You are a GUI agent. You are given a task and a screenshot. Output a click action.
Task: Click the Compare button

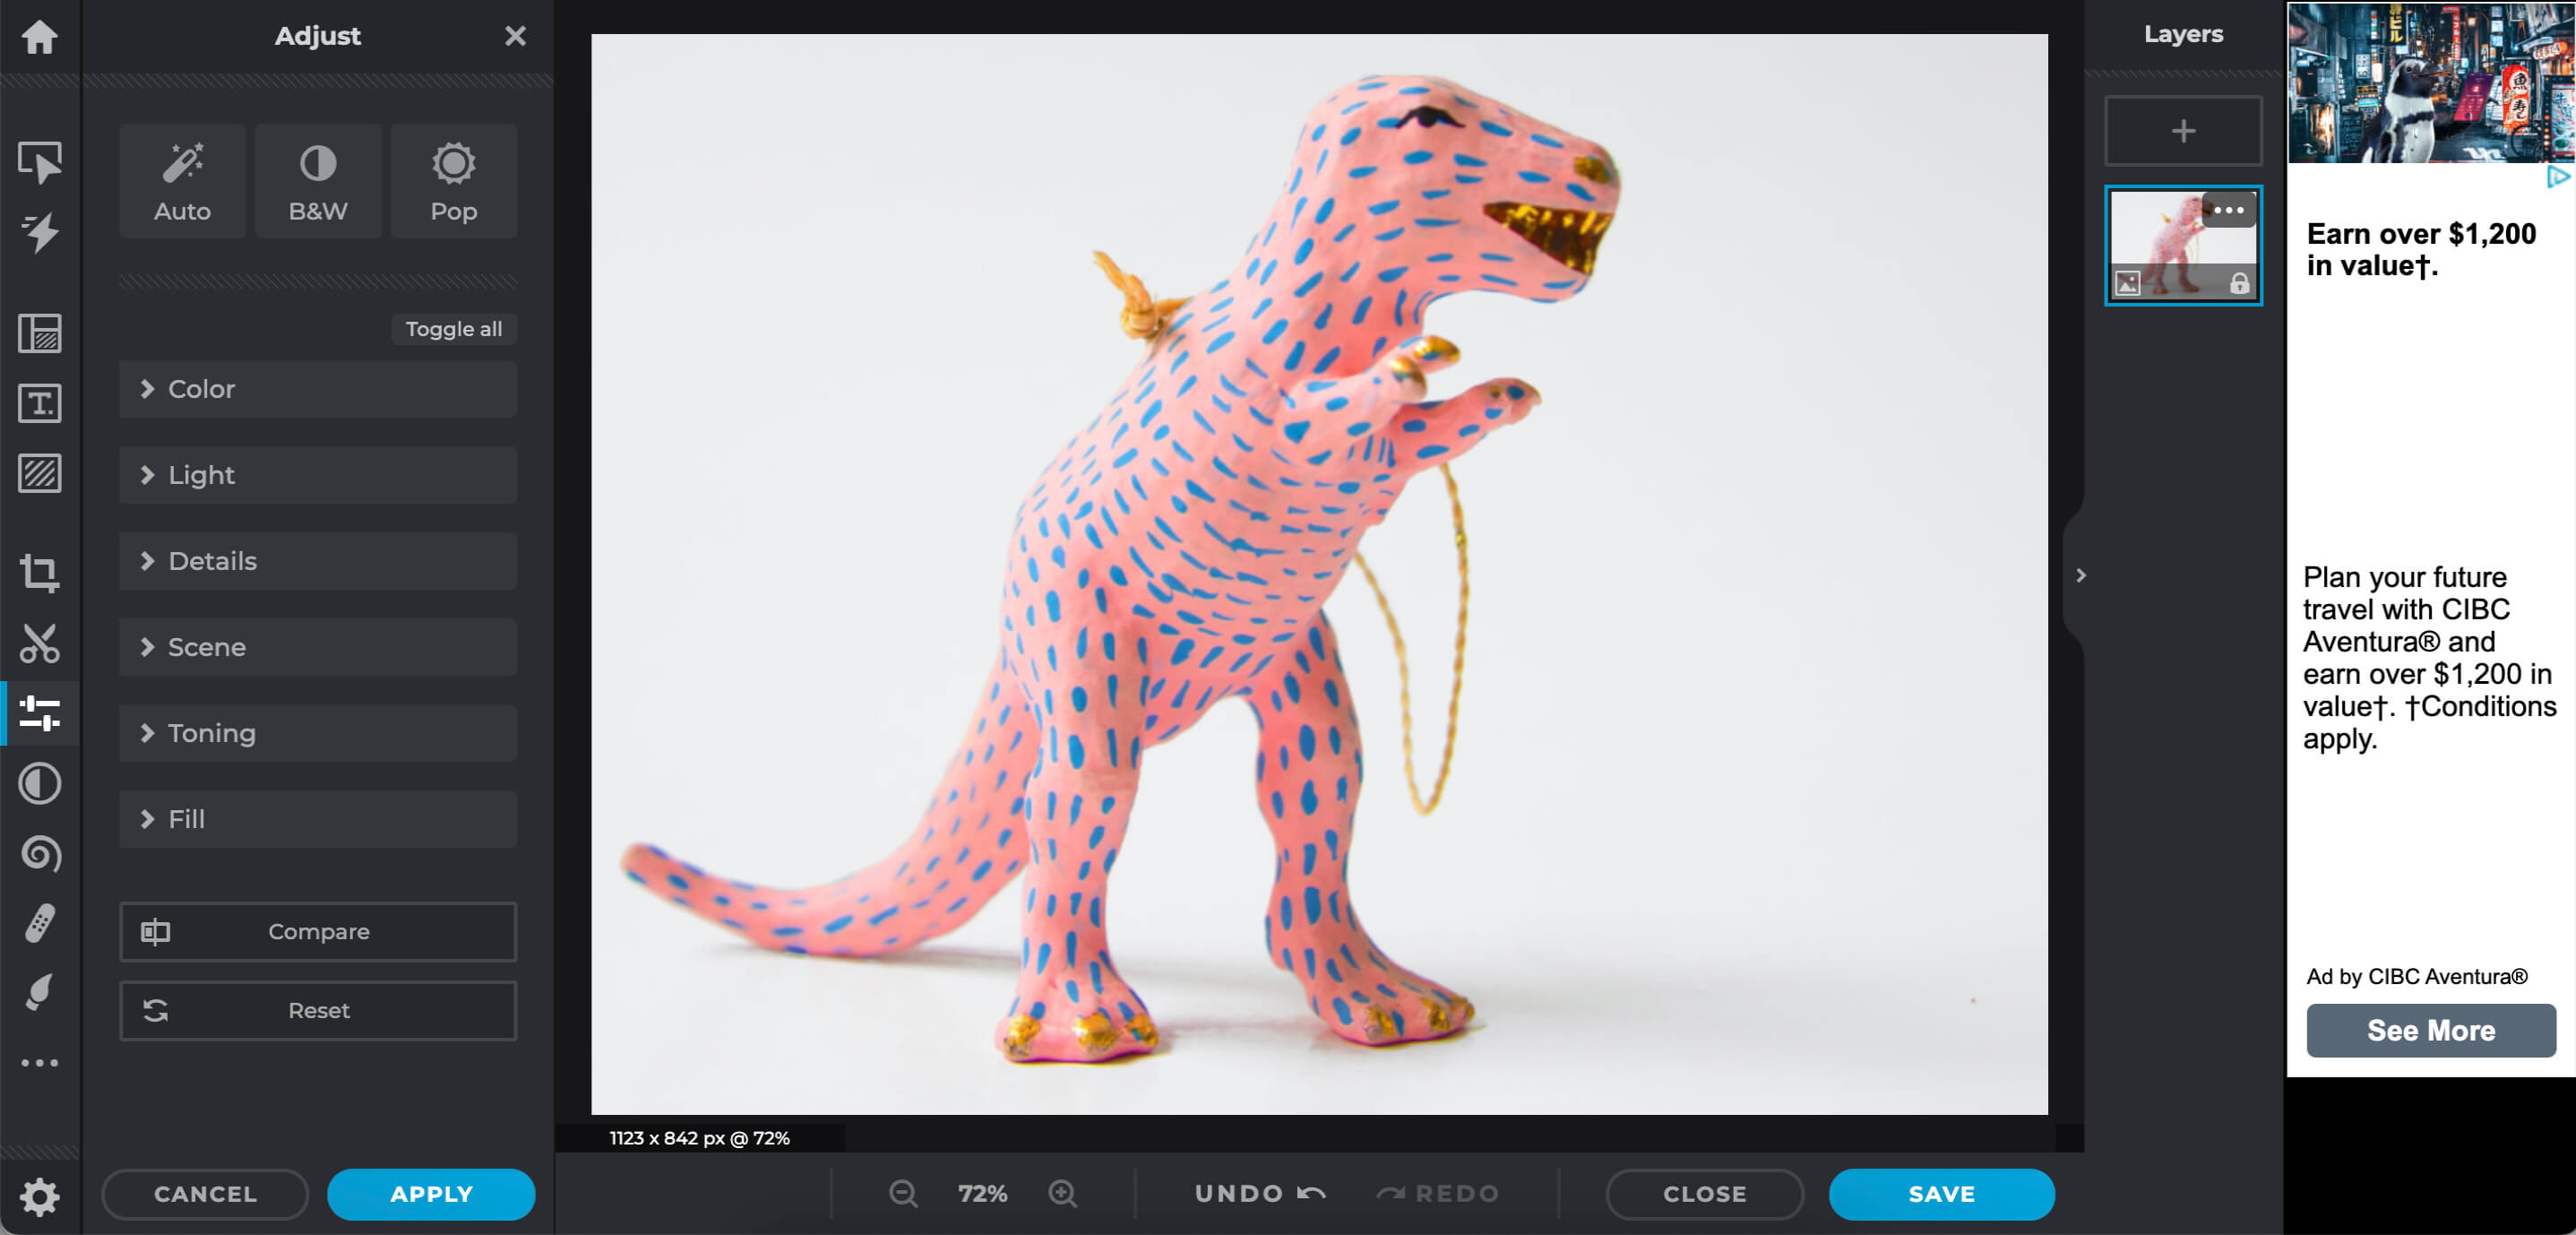tap(321, 931)
